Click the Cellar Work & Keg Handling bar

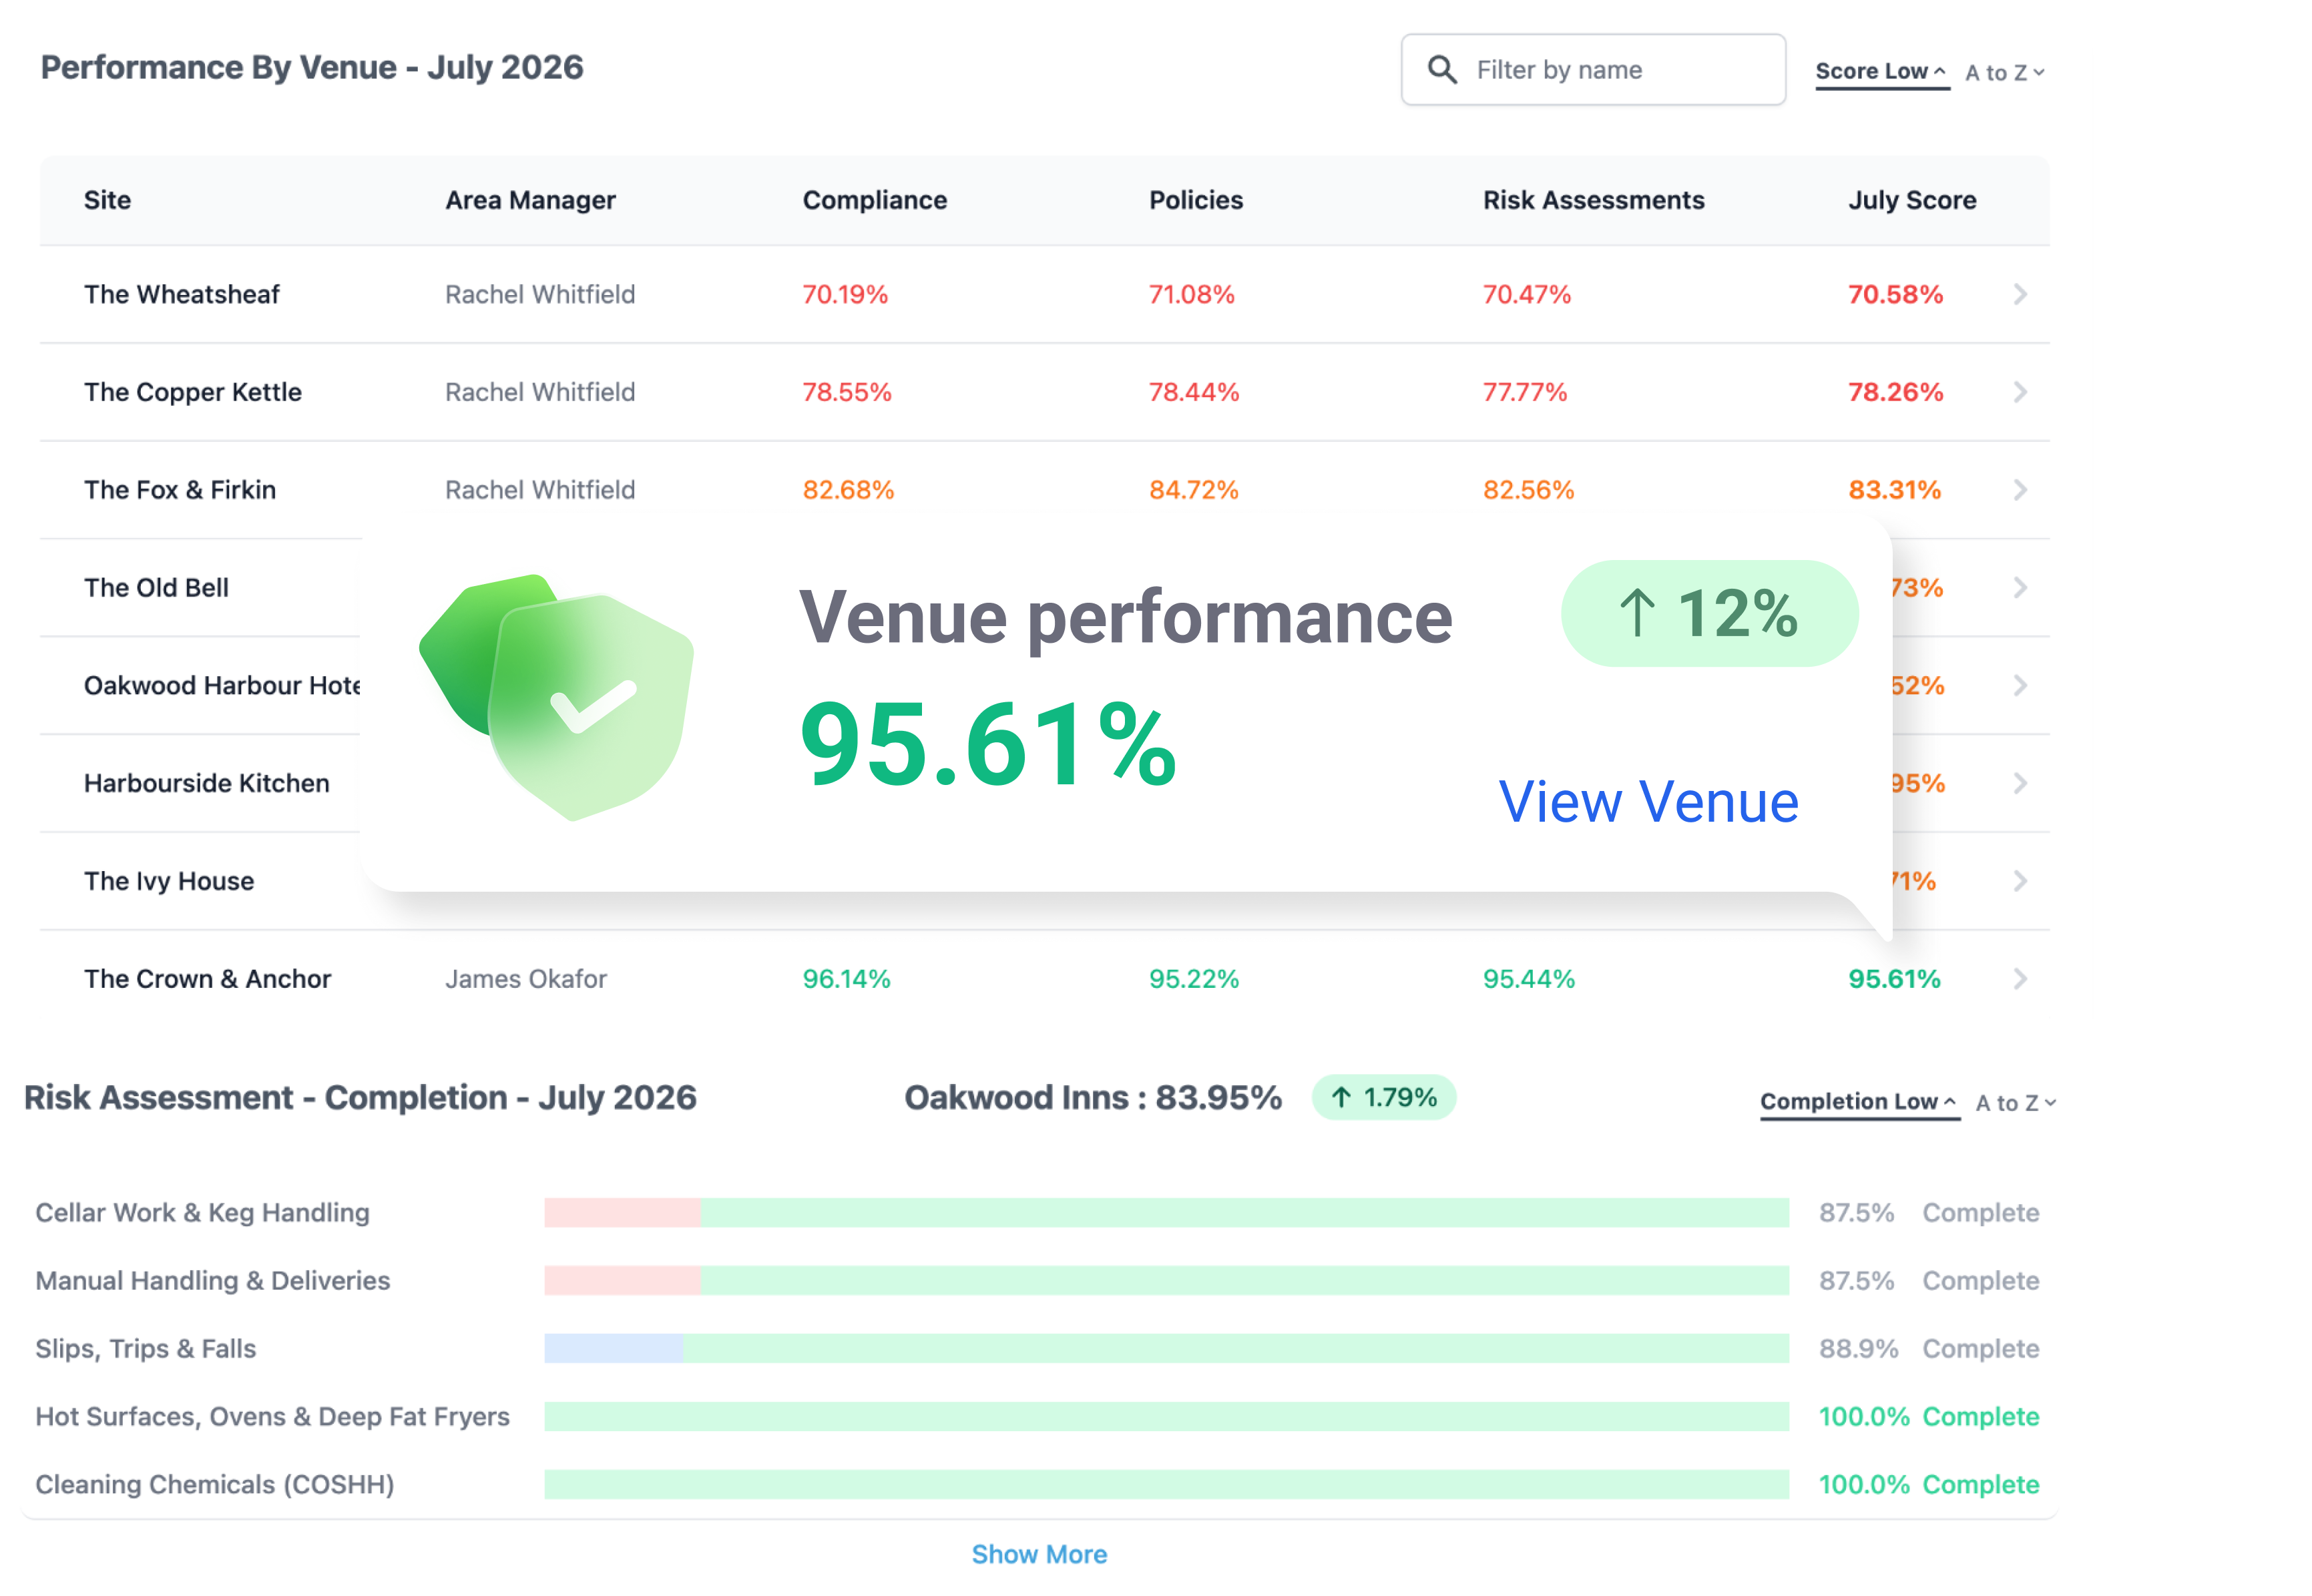(x=1166, y=1213)
